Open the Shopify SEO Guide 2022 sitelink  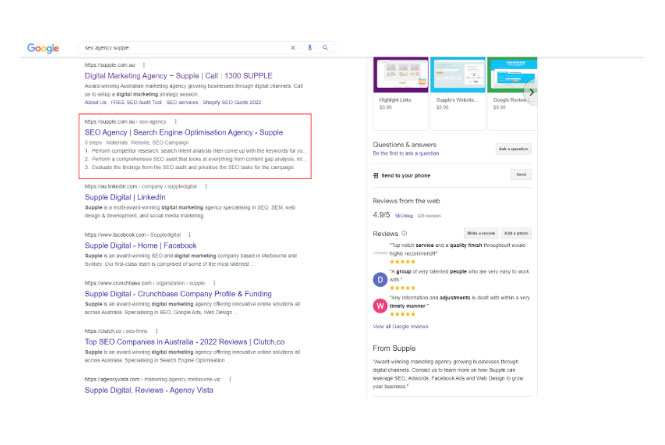[232, 102]
